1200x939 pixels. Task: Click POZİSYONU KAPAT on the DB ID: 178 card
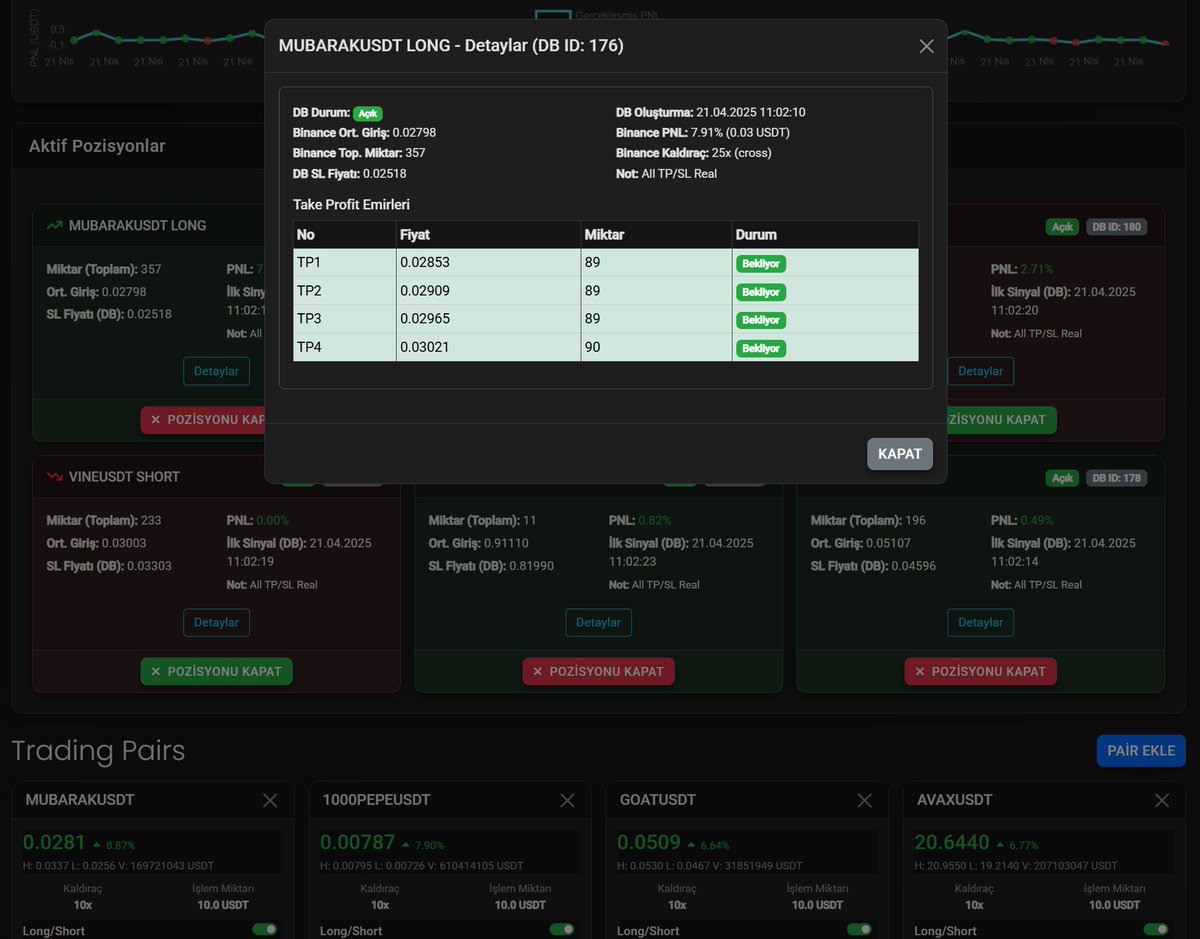(x=980, y=671)
